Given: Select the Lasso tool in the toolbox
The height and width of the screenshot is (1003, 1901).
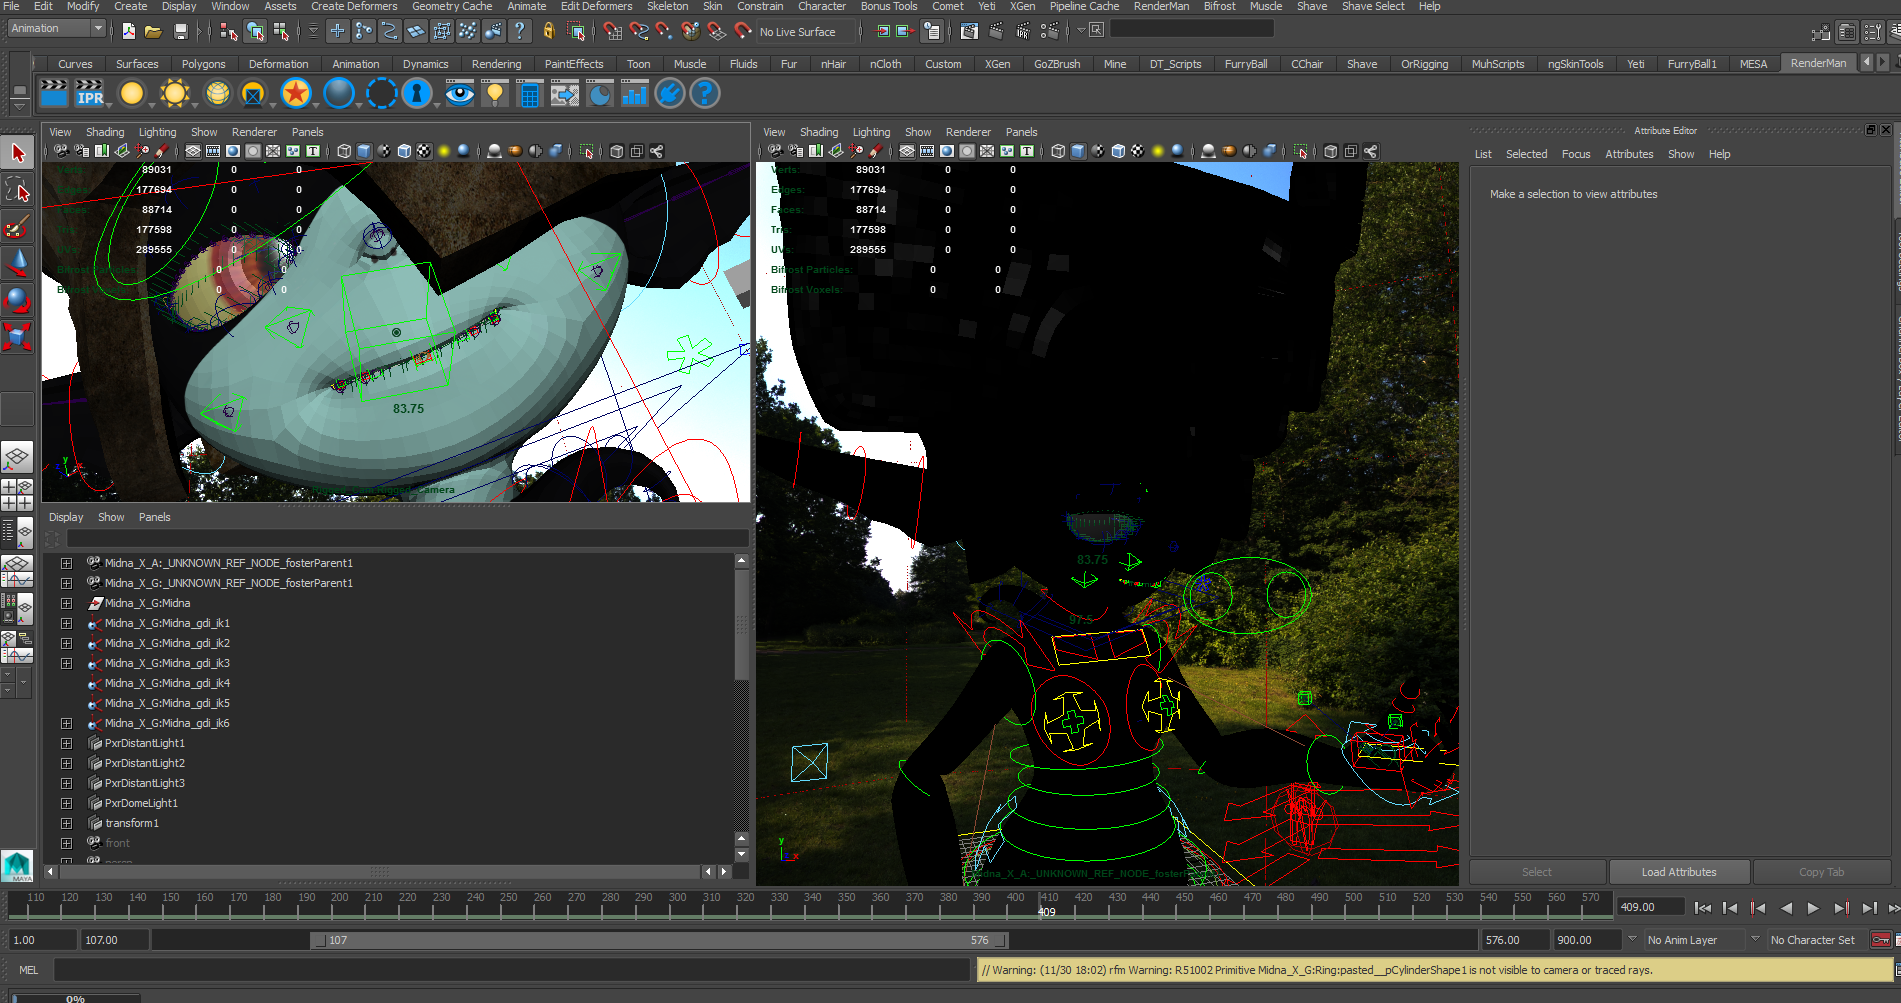Looking at the screenshot, I should (17, 190).
